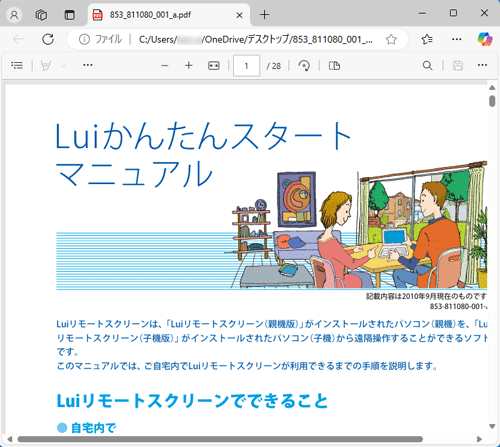View site information icon in address bar
The height and width of the screenshot is (447, 500).
(84, 39)
